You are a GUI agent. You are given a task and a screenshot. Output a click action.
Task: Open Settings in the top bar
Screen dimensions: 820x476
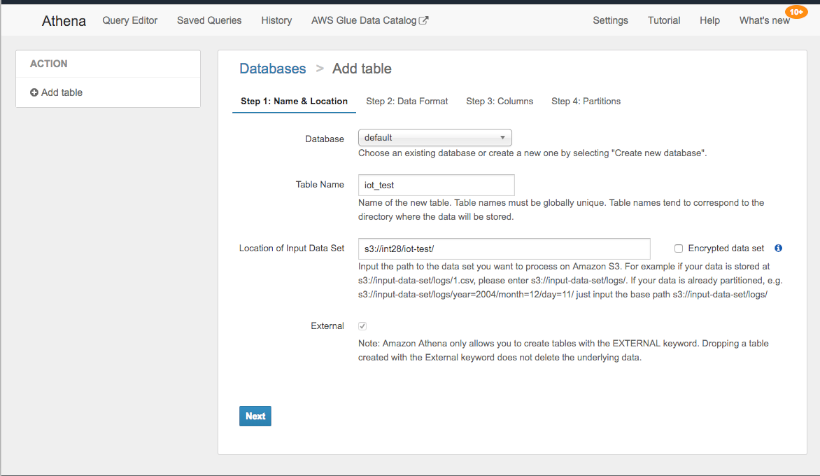(x=610, y=20)
